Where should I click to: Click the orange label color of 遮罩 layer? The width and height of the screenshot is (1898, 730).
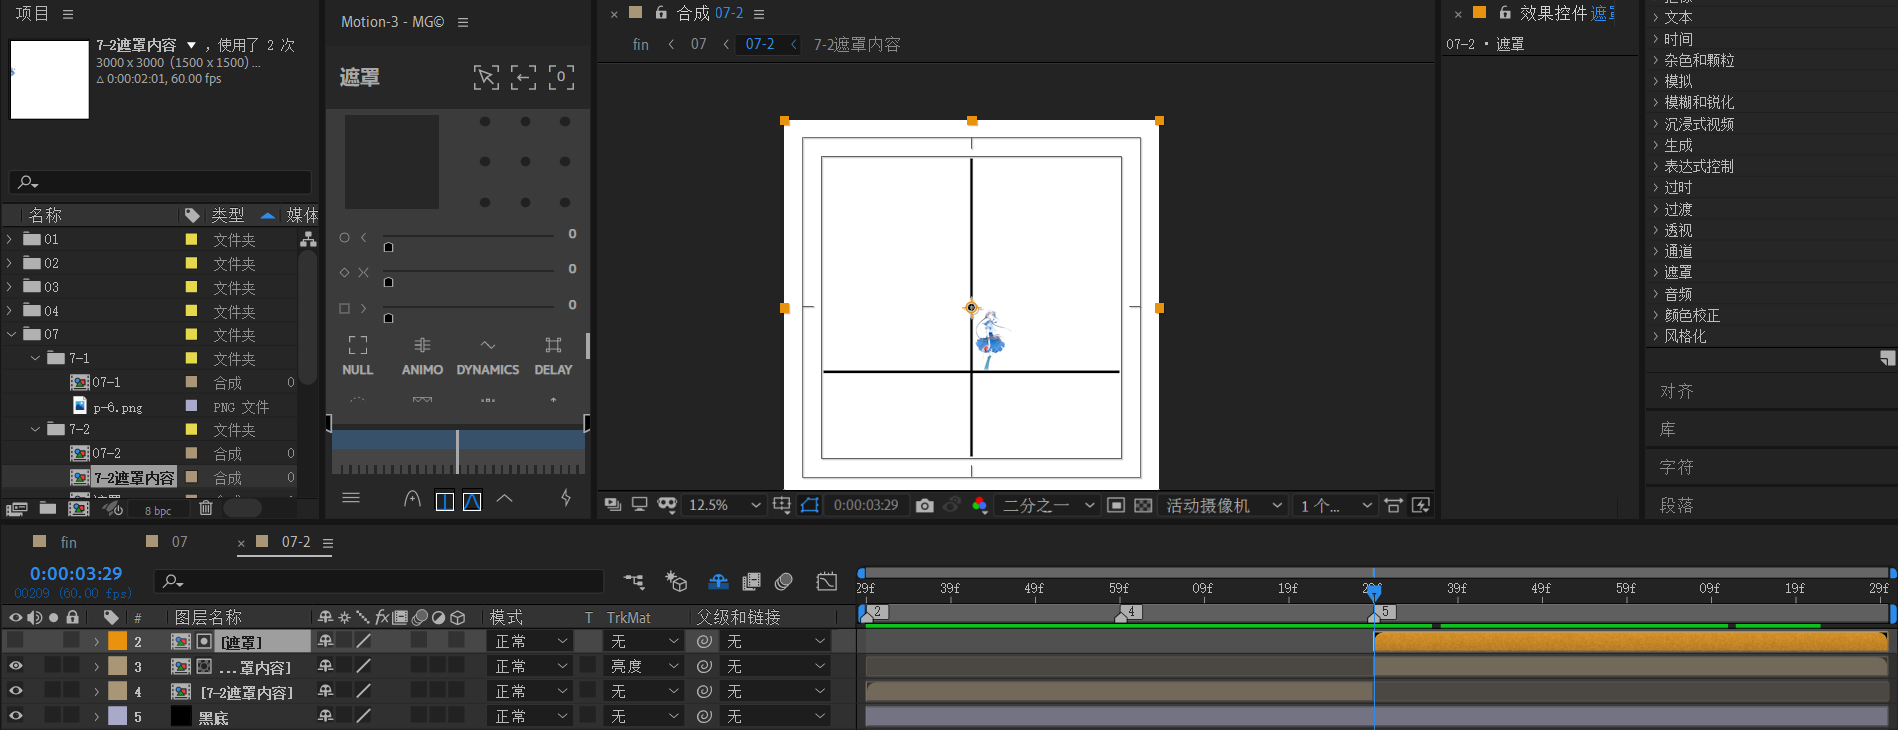118,641
